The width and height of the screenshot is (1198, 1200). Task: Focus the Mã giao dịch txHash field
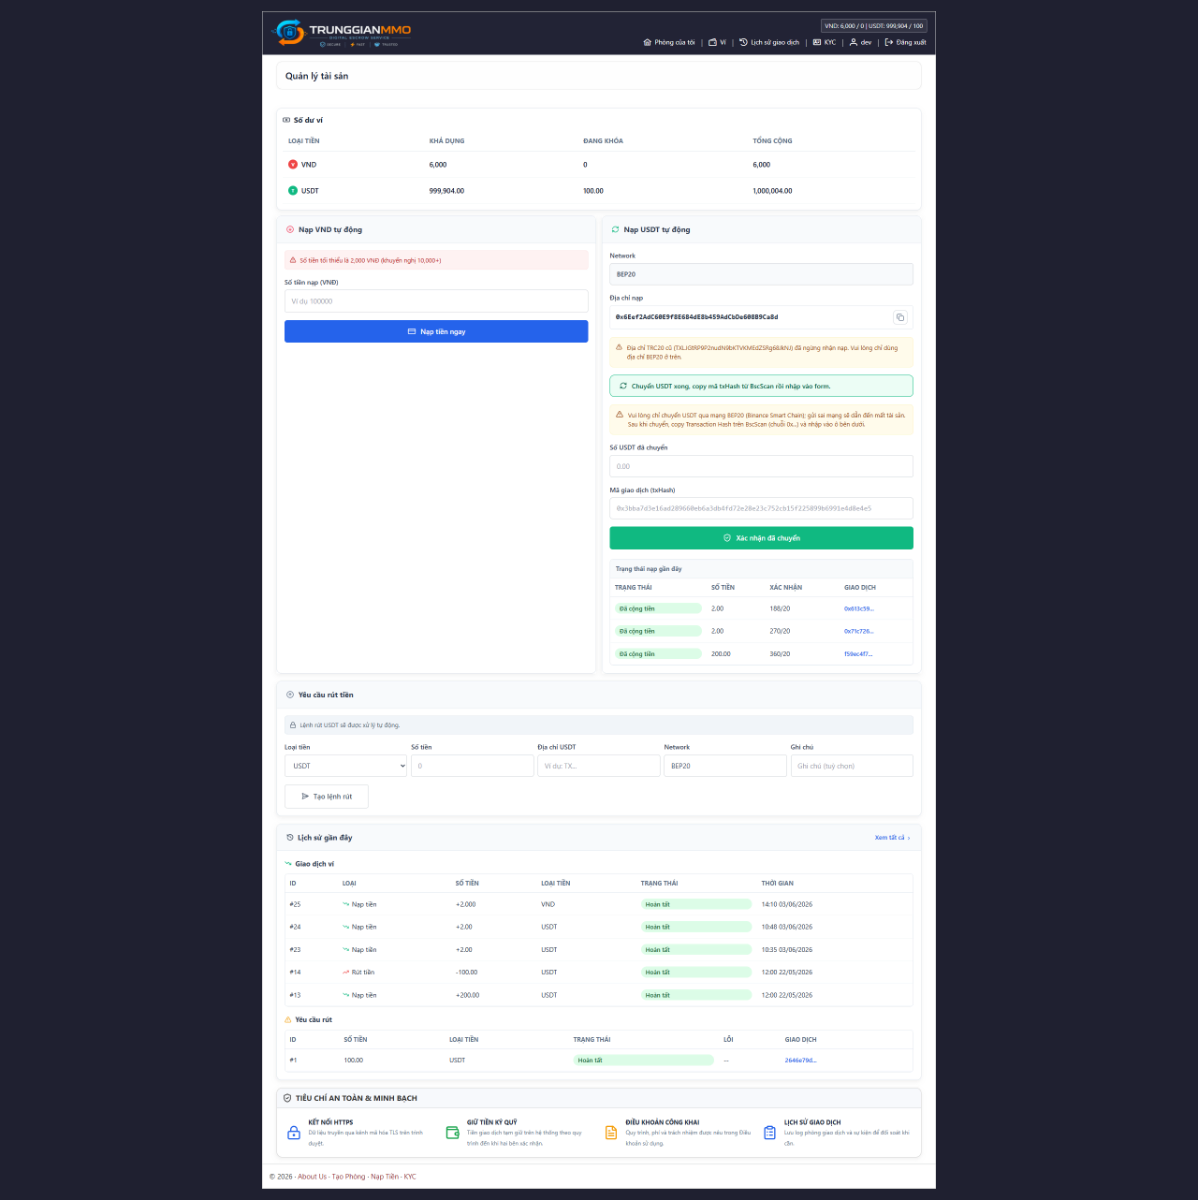761,508
